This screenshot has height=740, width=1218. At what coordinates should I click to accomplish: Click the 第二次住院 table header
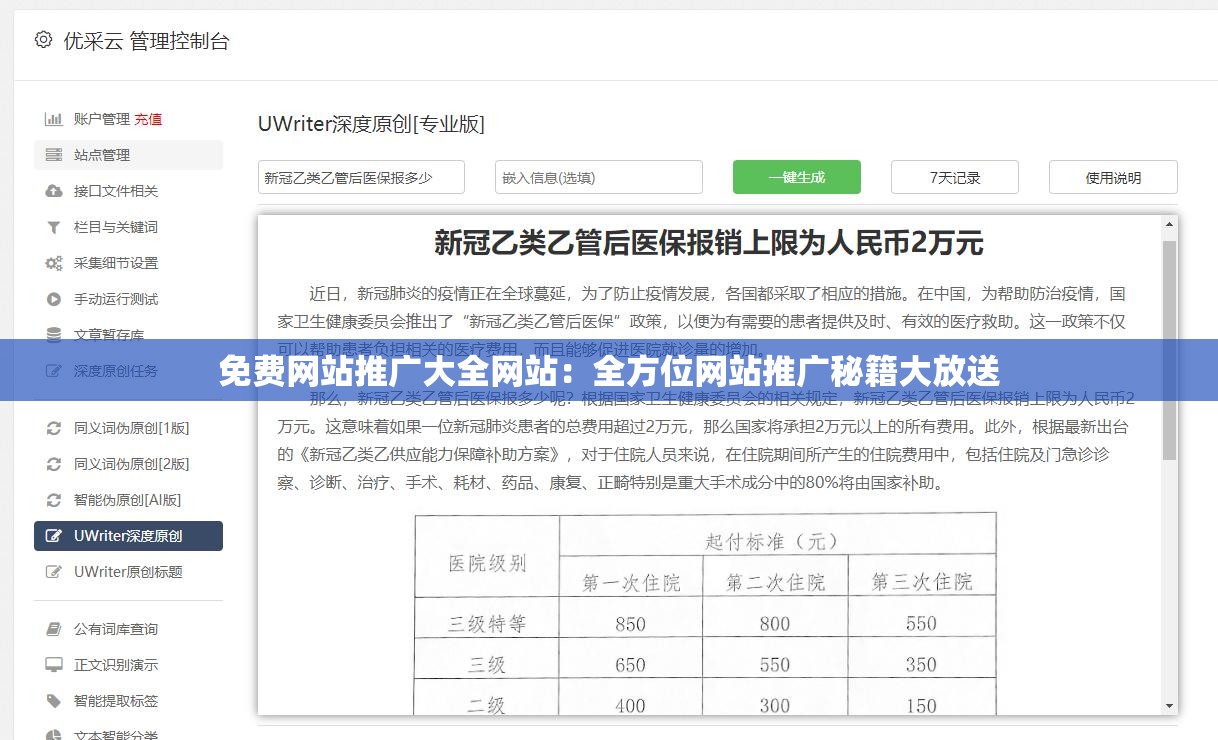[775, 582]
